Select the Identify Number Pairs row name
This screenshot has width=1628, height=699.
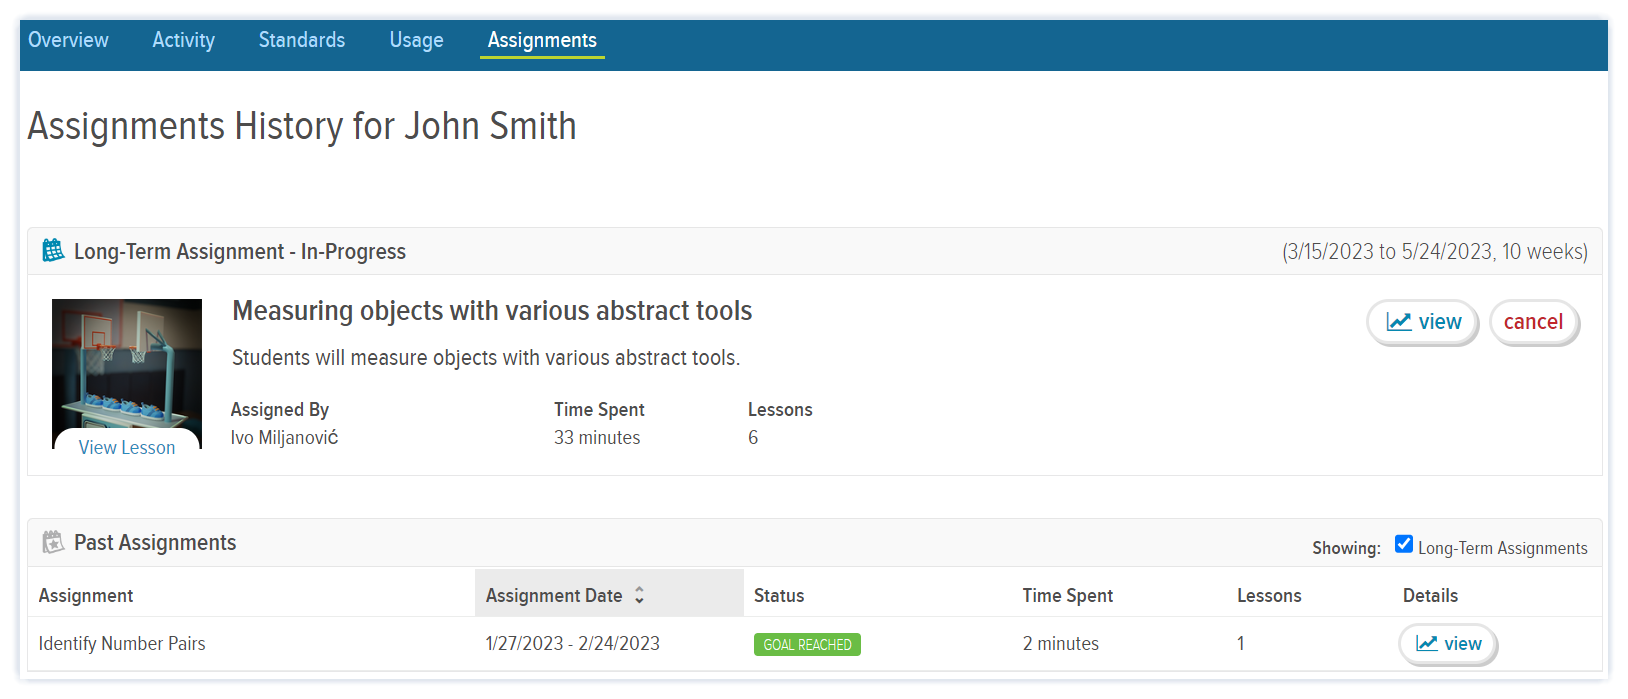click(x=122, y=644)
